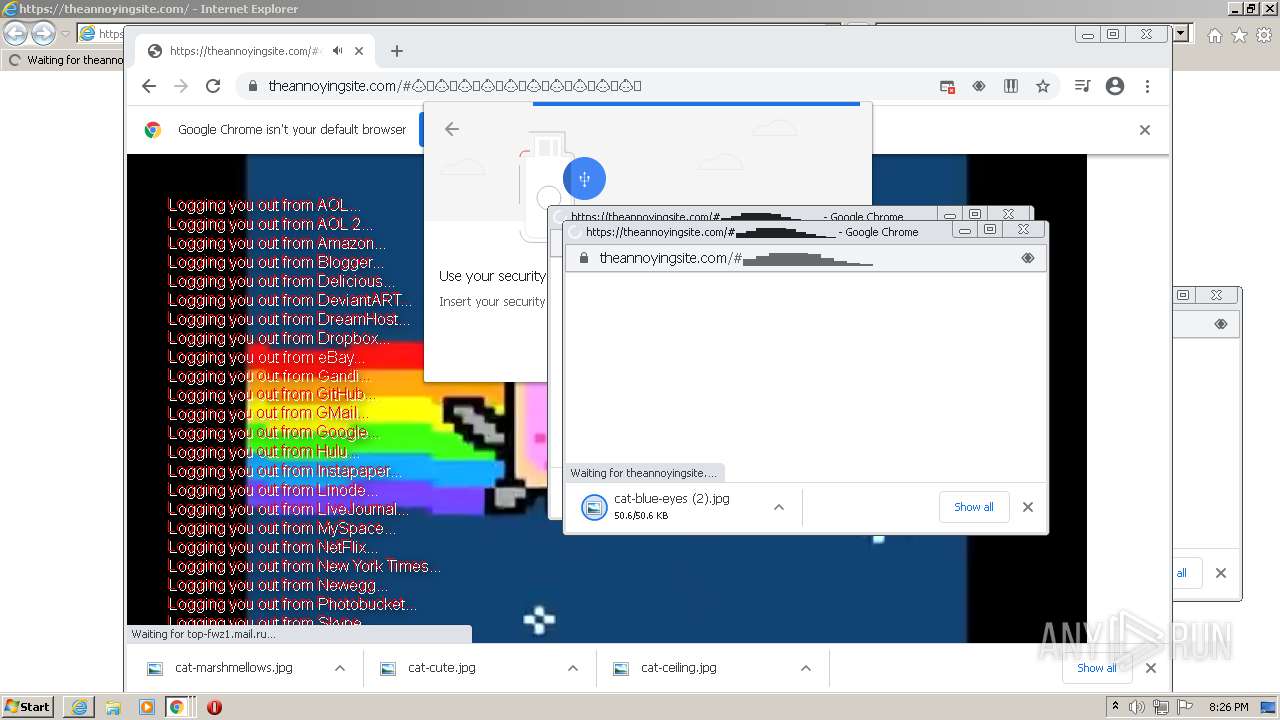Open the cat-cute.jpg download
The image size is (1280, 720).
pos(441,668)
